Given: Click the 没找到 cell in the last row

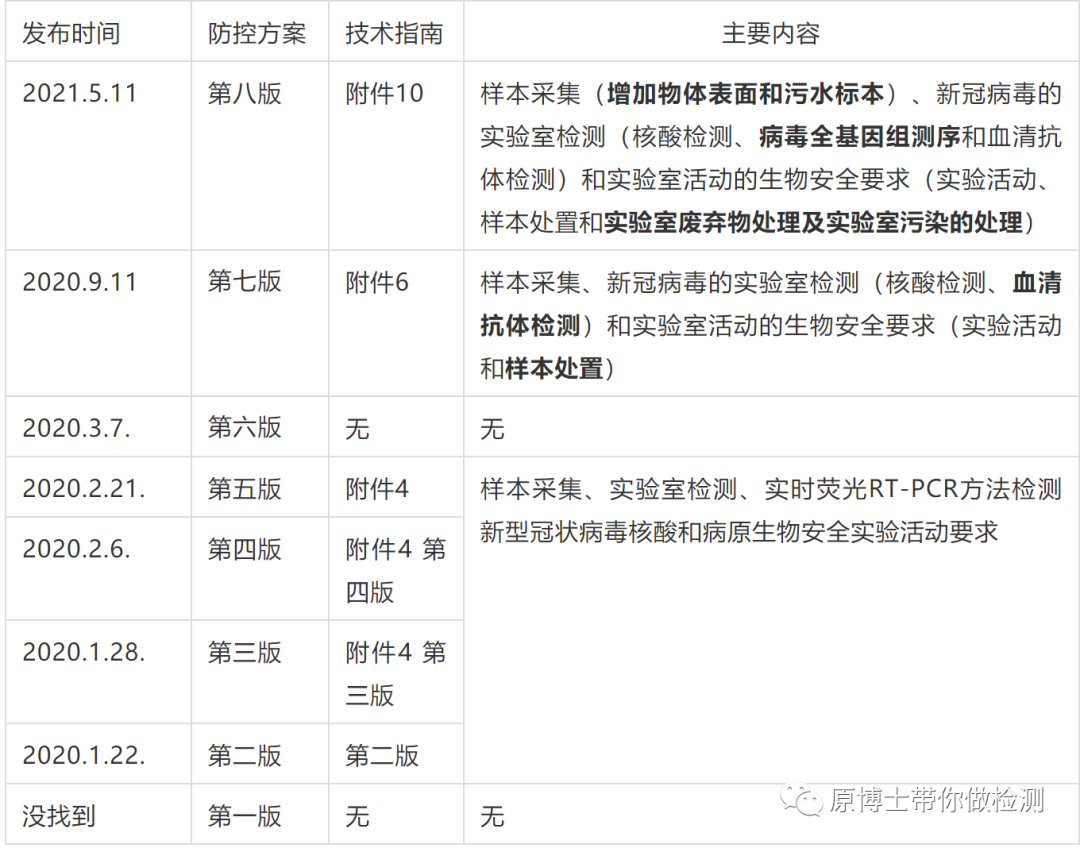Looking at the screenshot, I should (59, 816).
